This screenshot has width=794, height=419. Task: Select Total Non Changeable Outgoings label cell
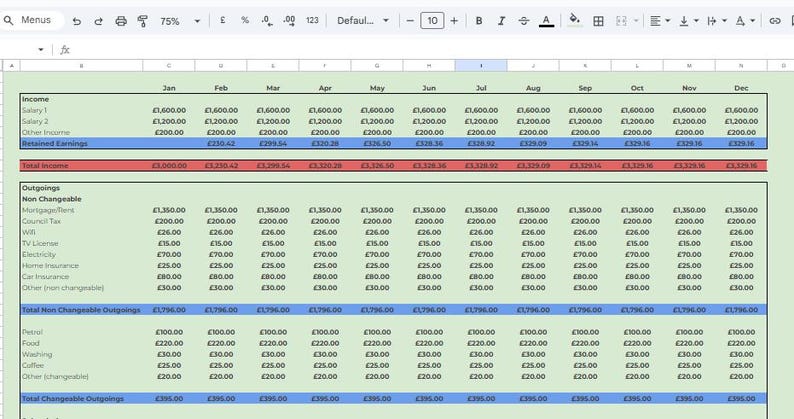point(82,310)
